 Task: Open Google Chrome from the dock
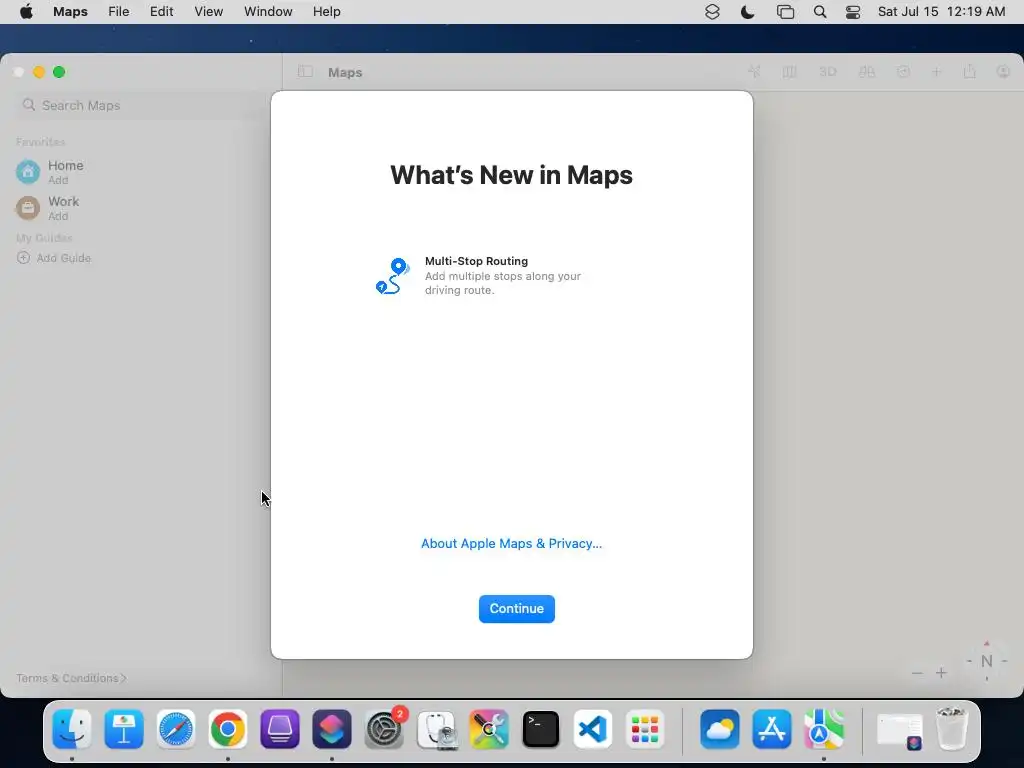coord(227,729)
